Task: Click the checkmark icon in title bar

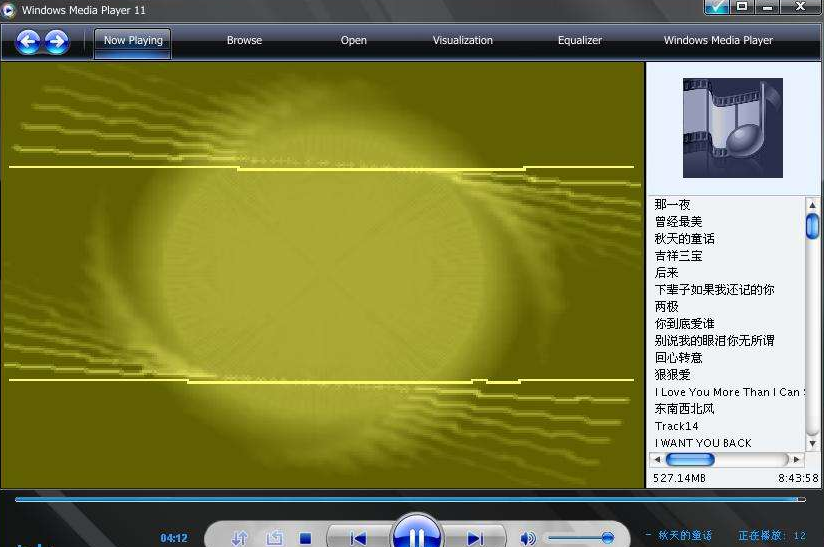Action: point(716,7)
